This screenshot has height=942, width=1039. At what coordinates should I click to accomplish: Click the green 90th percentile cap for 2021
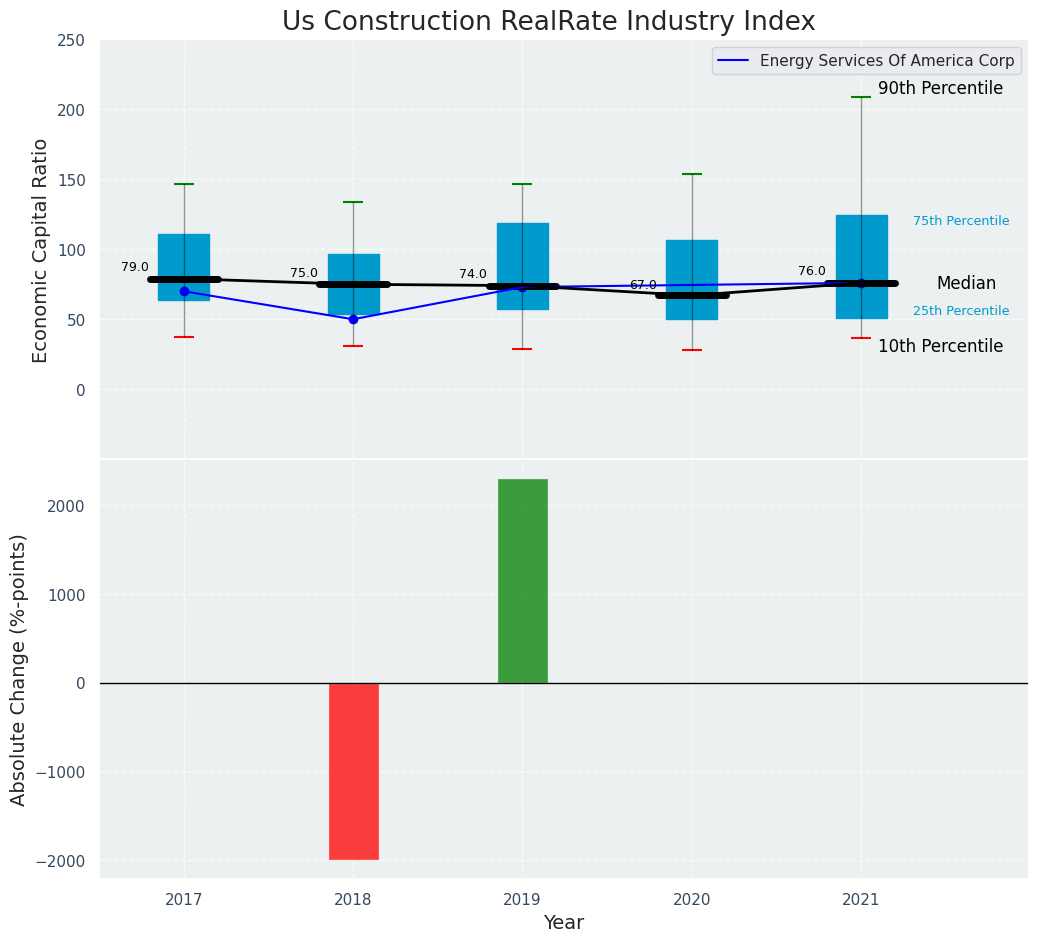861,97
